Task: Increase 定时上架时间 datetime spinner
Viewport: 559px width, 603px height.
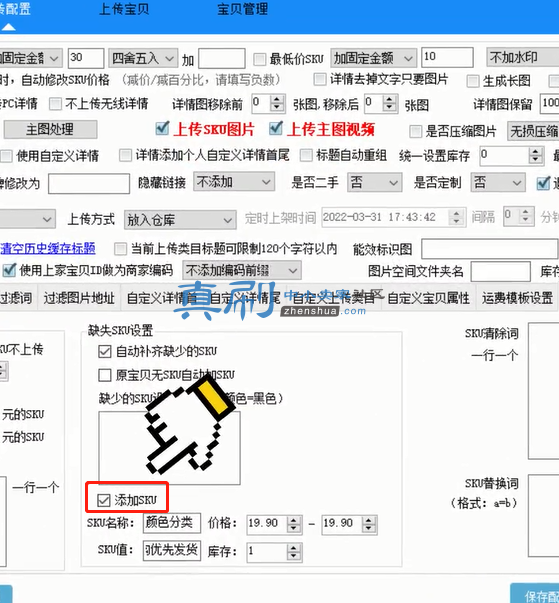Action: click(x=456, y=213)
